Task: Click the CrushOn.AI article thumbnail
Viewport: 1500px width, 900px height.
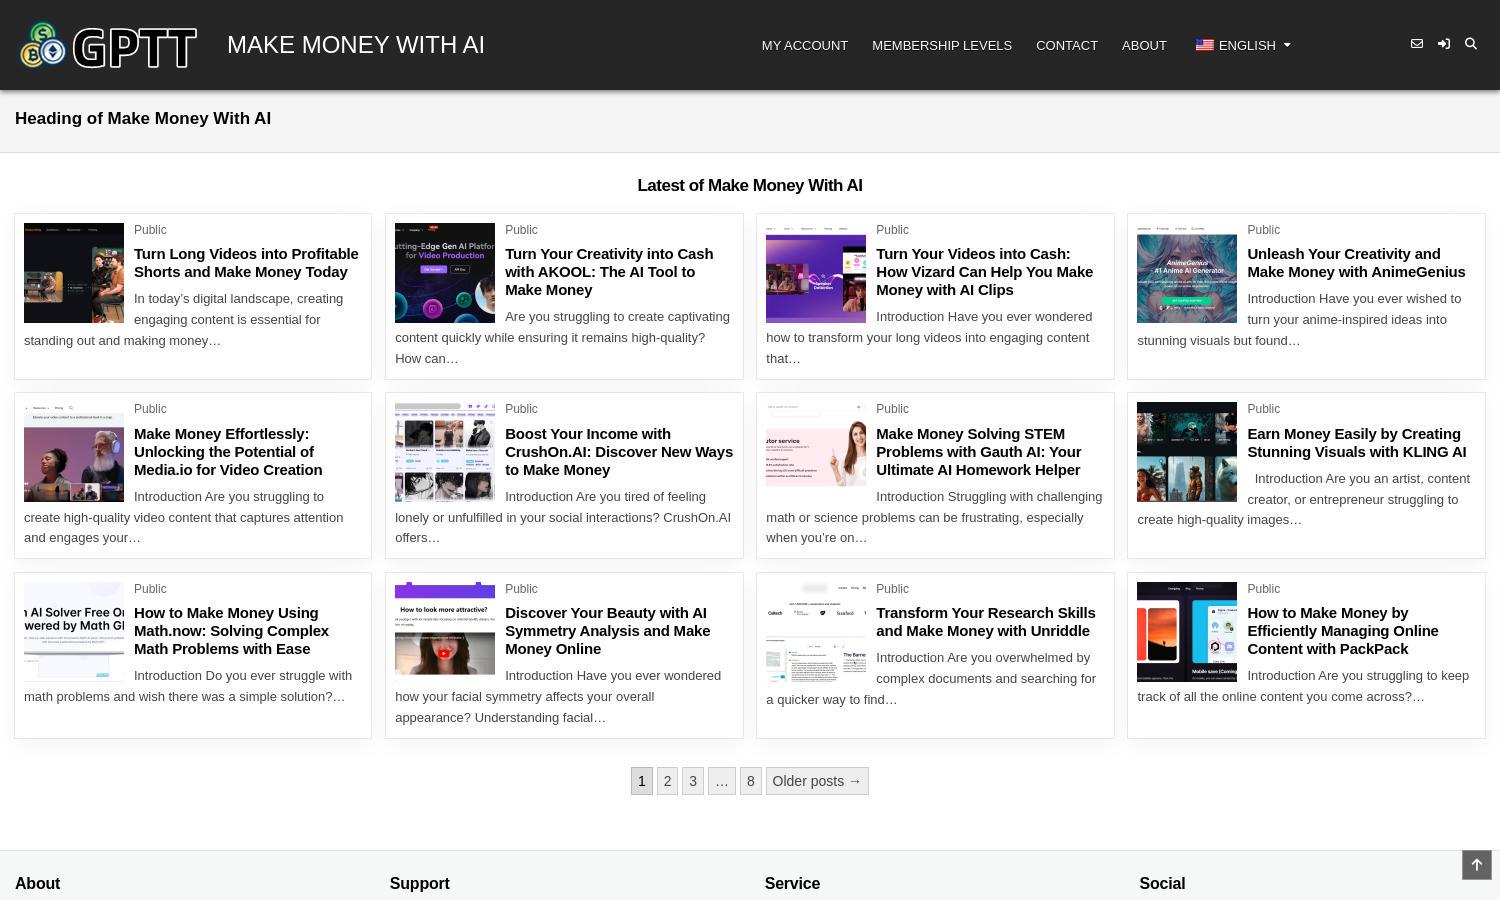Action: 445,452
